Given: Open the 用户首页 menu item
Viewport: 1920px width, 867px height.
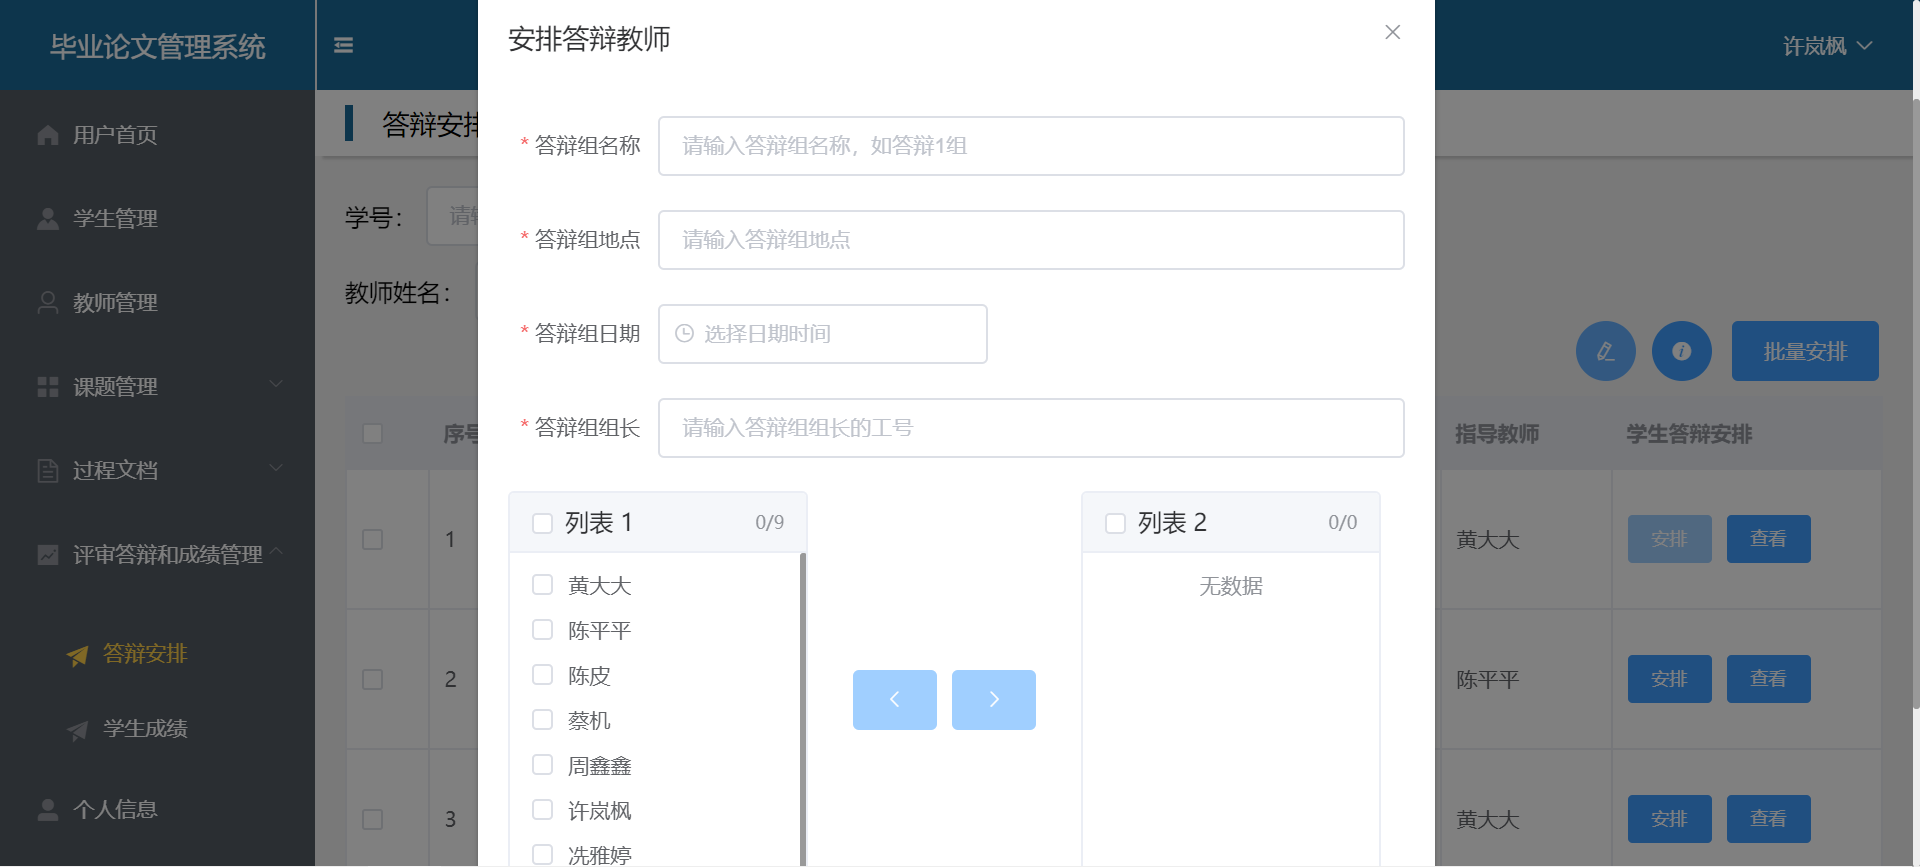Looking at the screenshot, I should click(157, 135).
